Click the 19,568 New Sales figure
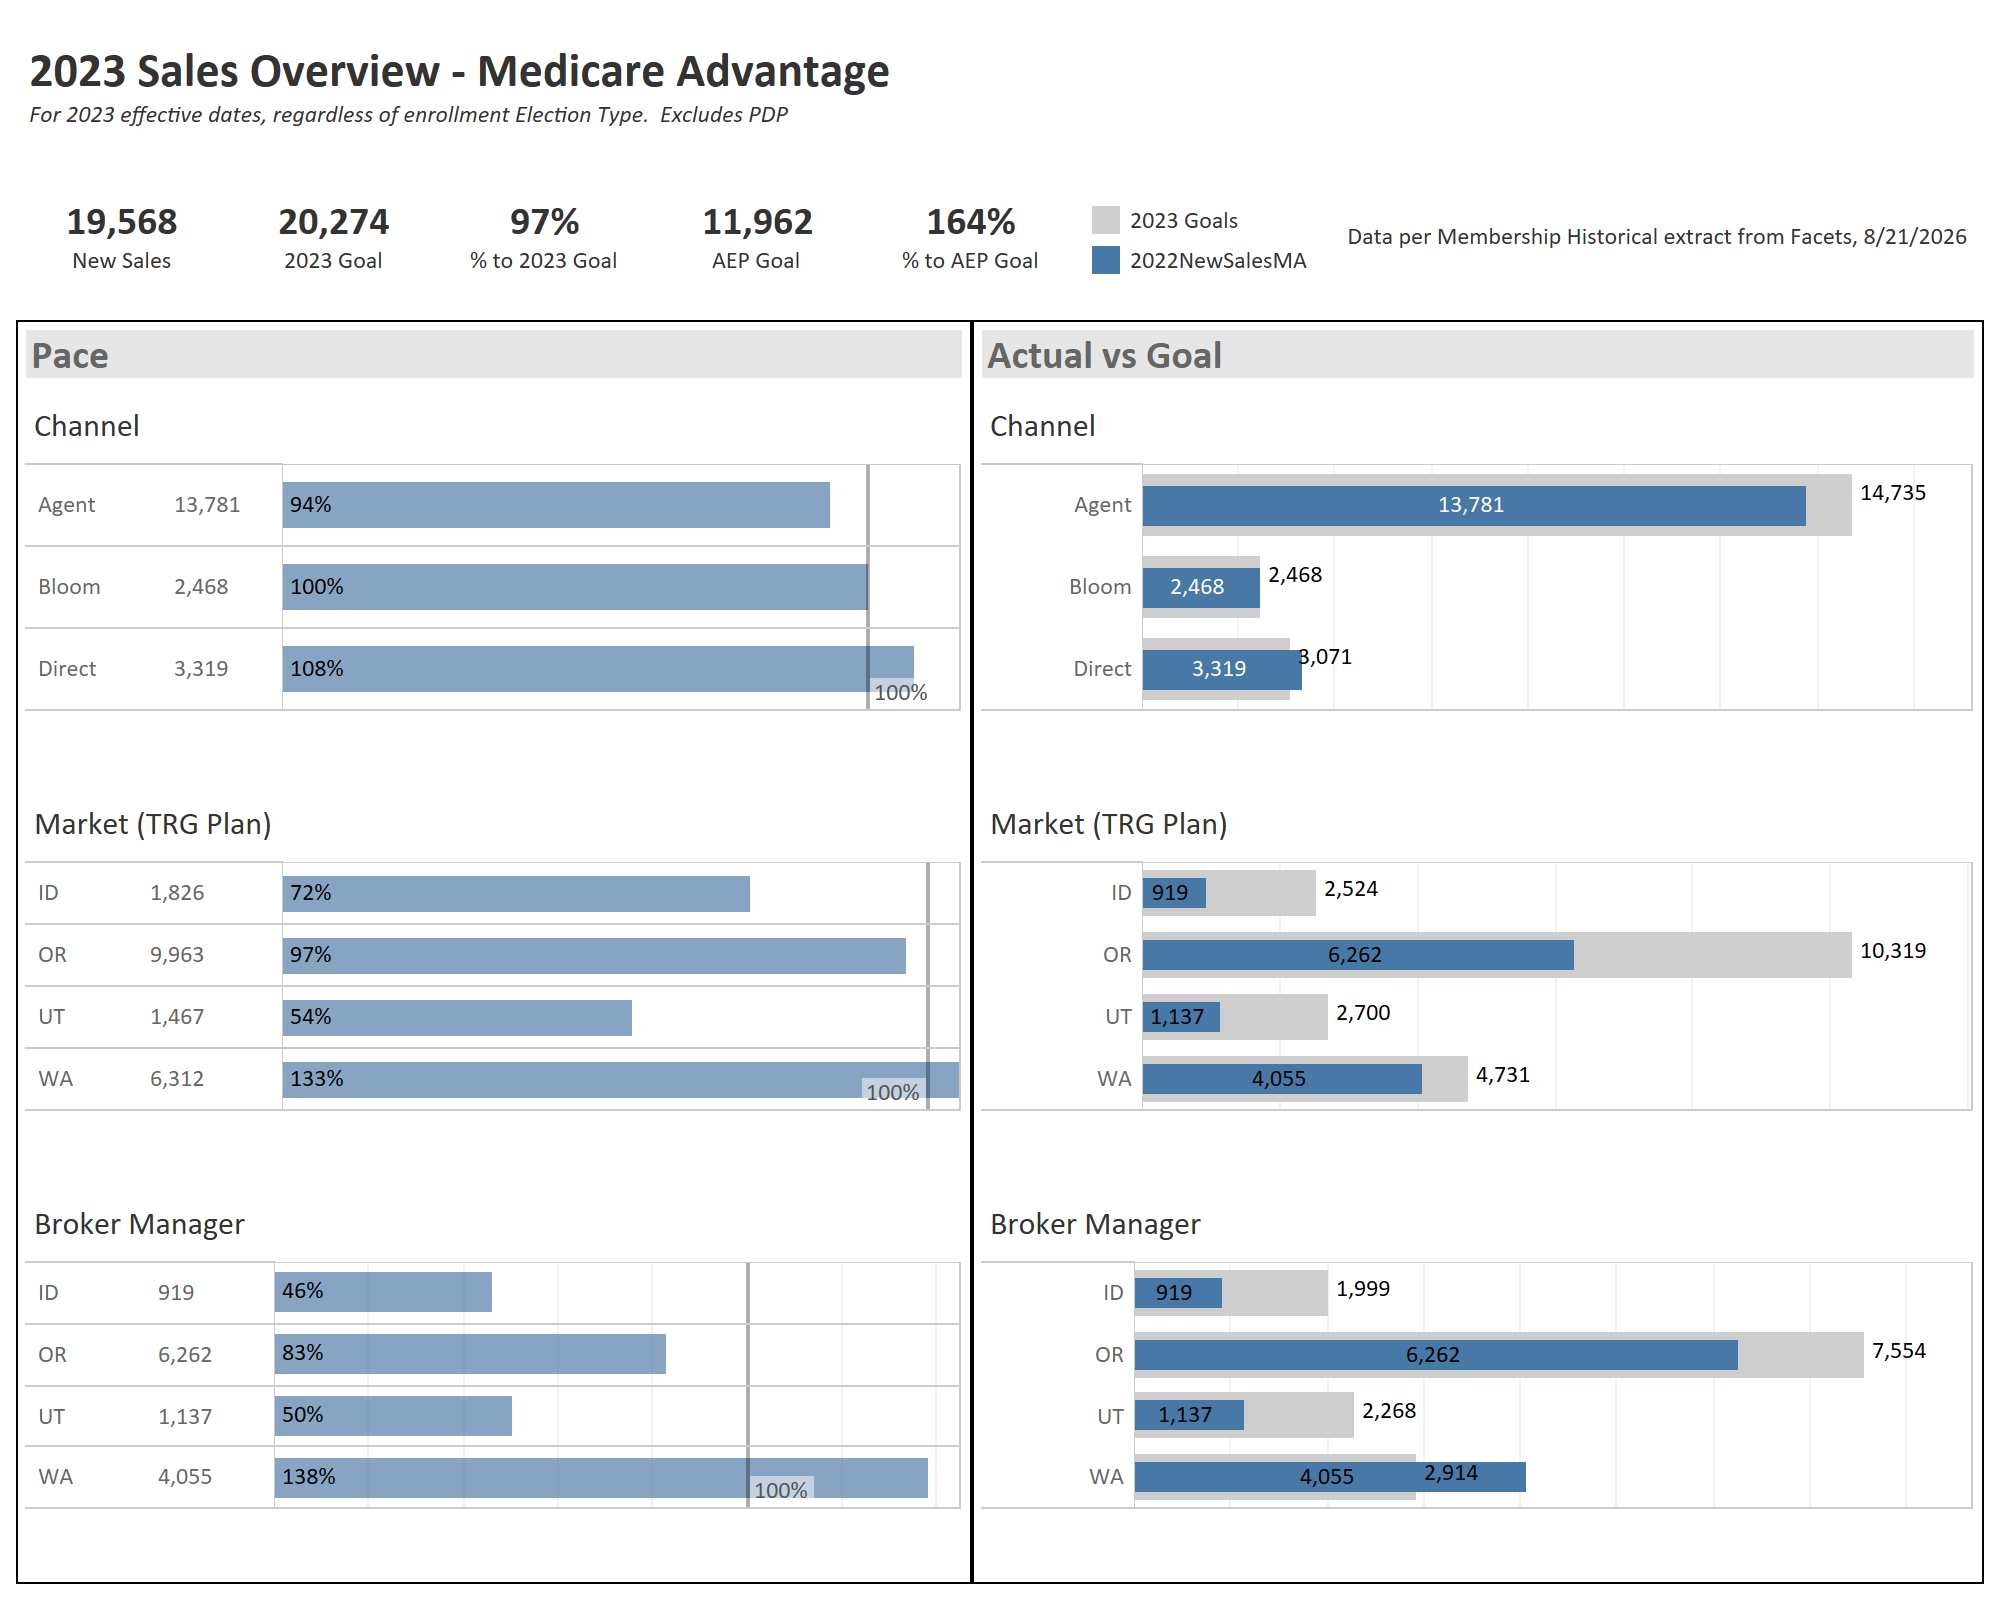Image resolution: width=2000 pixels, height=1600 pixels. click(x=122, y=221)
